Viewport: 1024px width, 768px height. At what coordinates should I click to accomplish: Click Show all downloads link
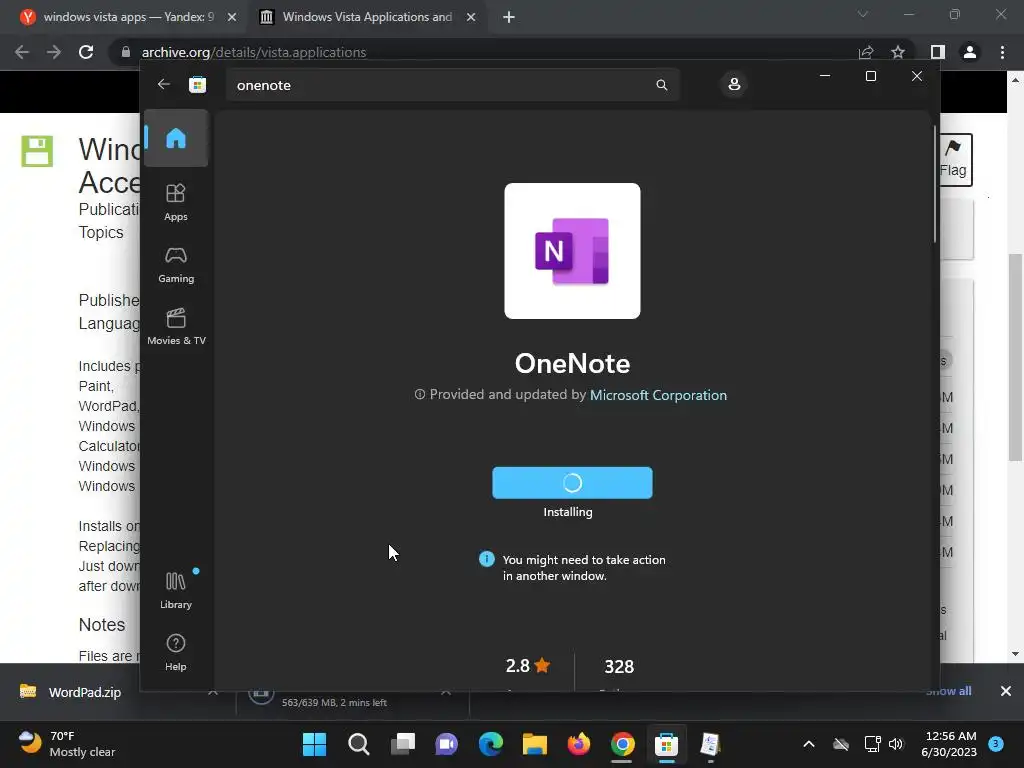pyautogui.click(x=949, y=691)
